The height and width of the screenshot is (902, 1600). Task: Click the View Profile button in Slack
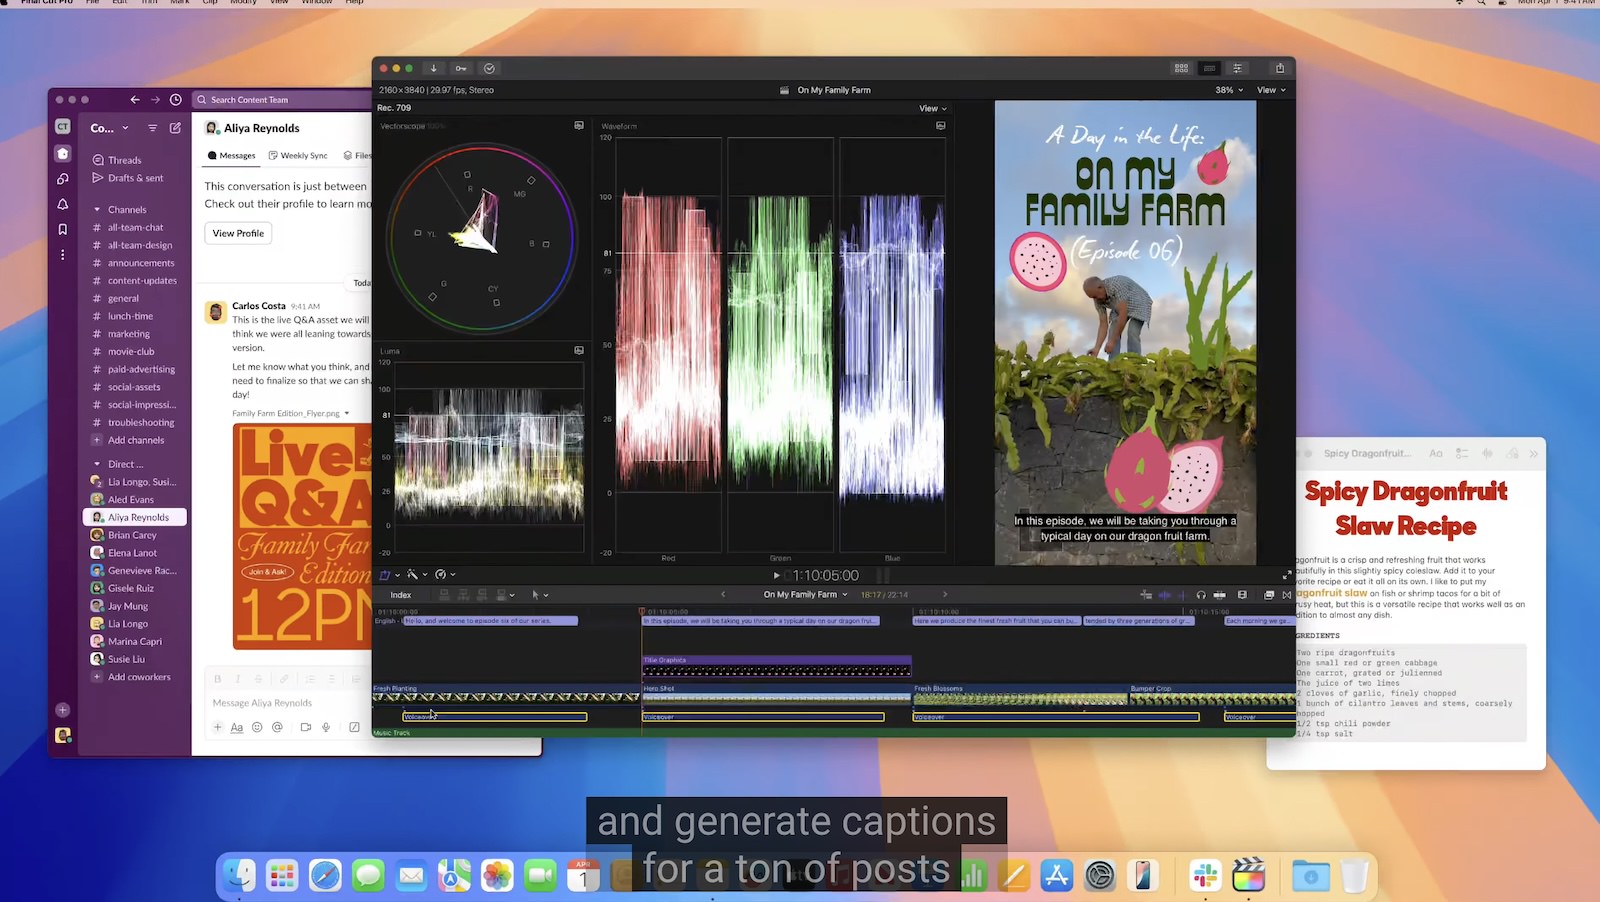pyautogui.click(x=238, y=233)
